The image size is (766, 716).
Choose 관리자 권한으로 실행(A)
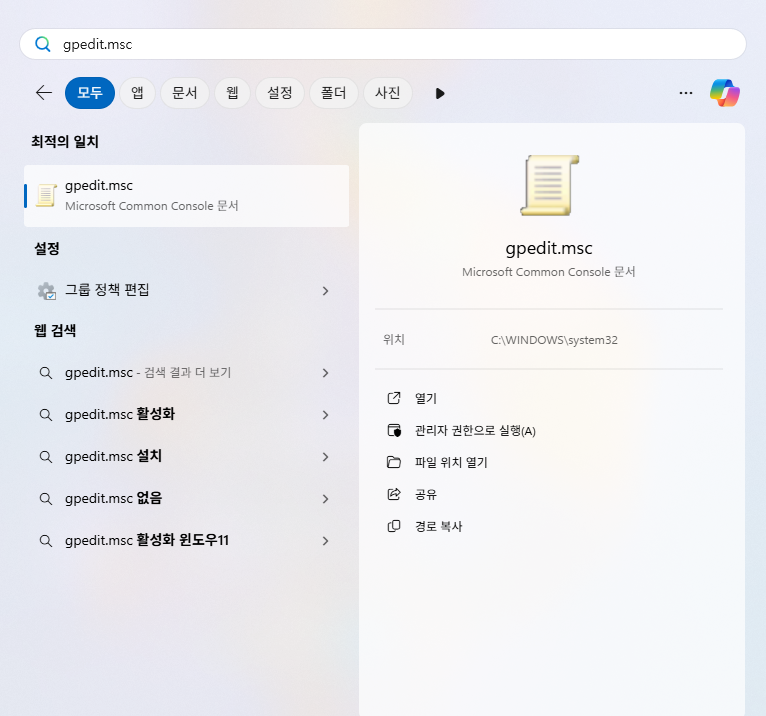[475, 431]
